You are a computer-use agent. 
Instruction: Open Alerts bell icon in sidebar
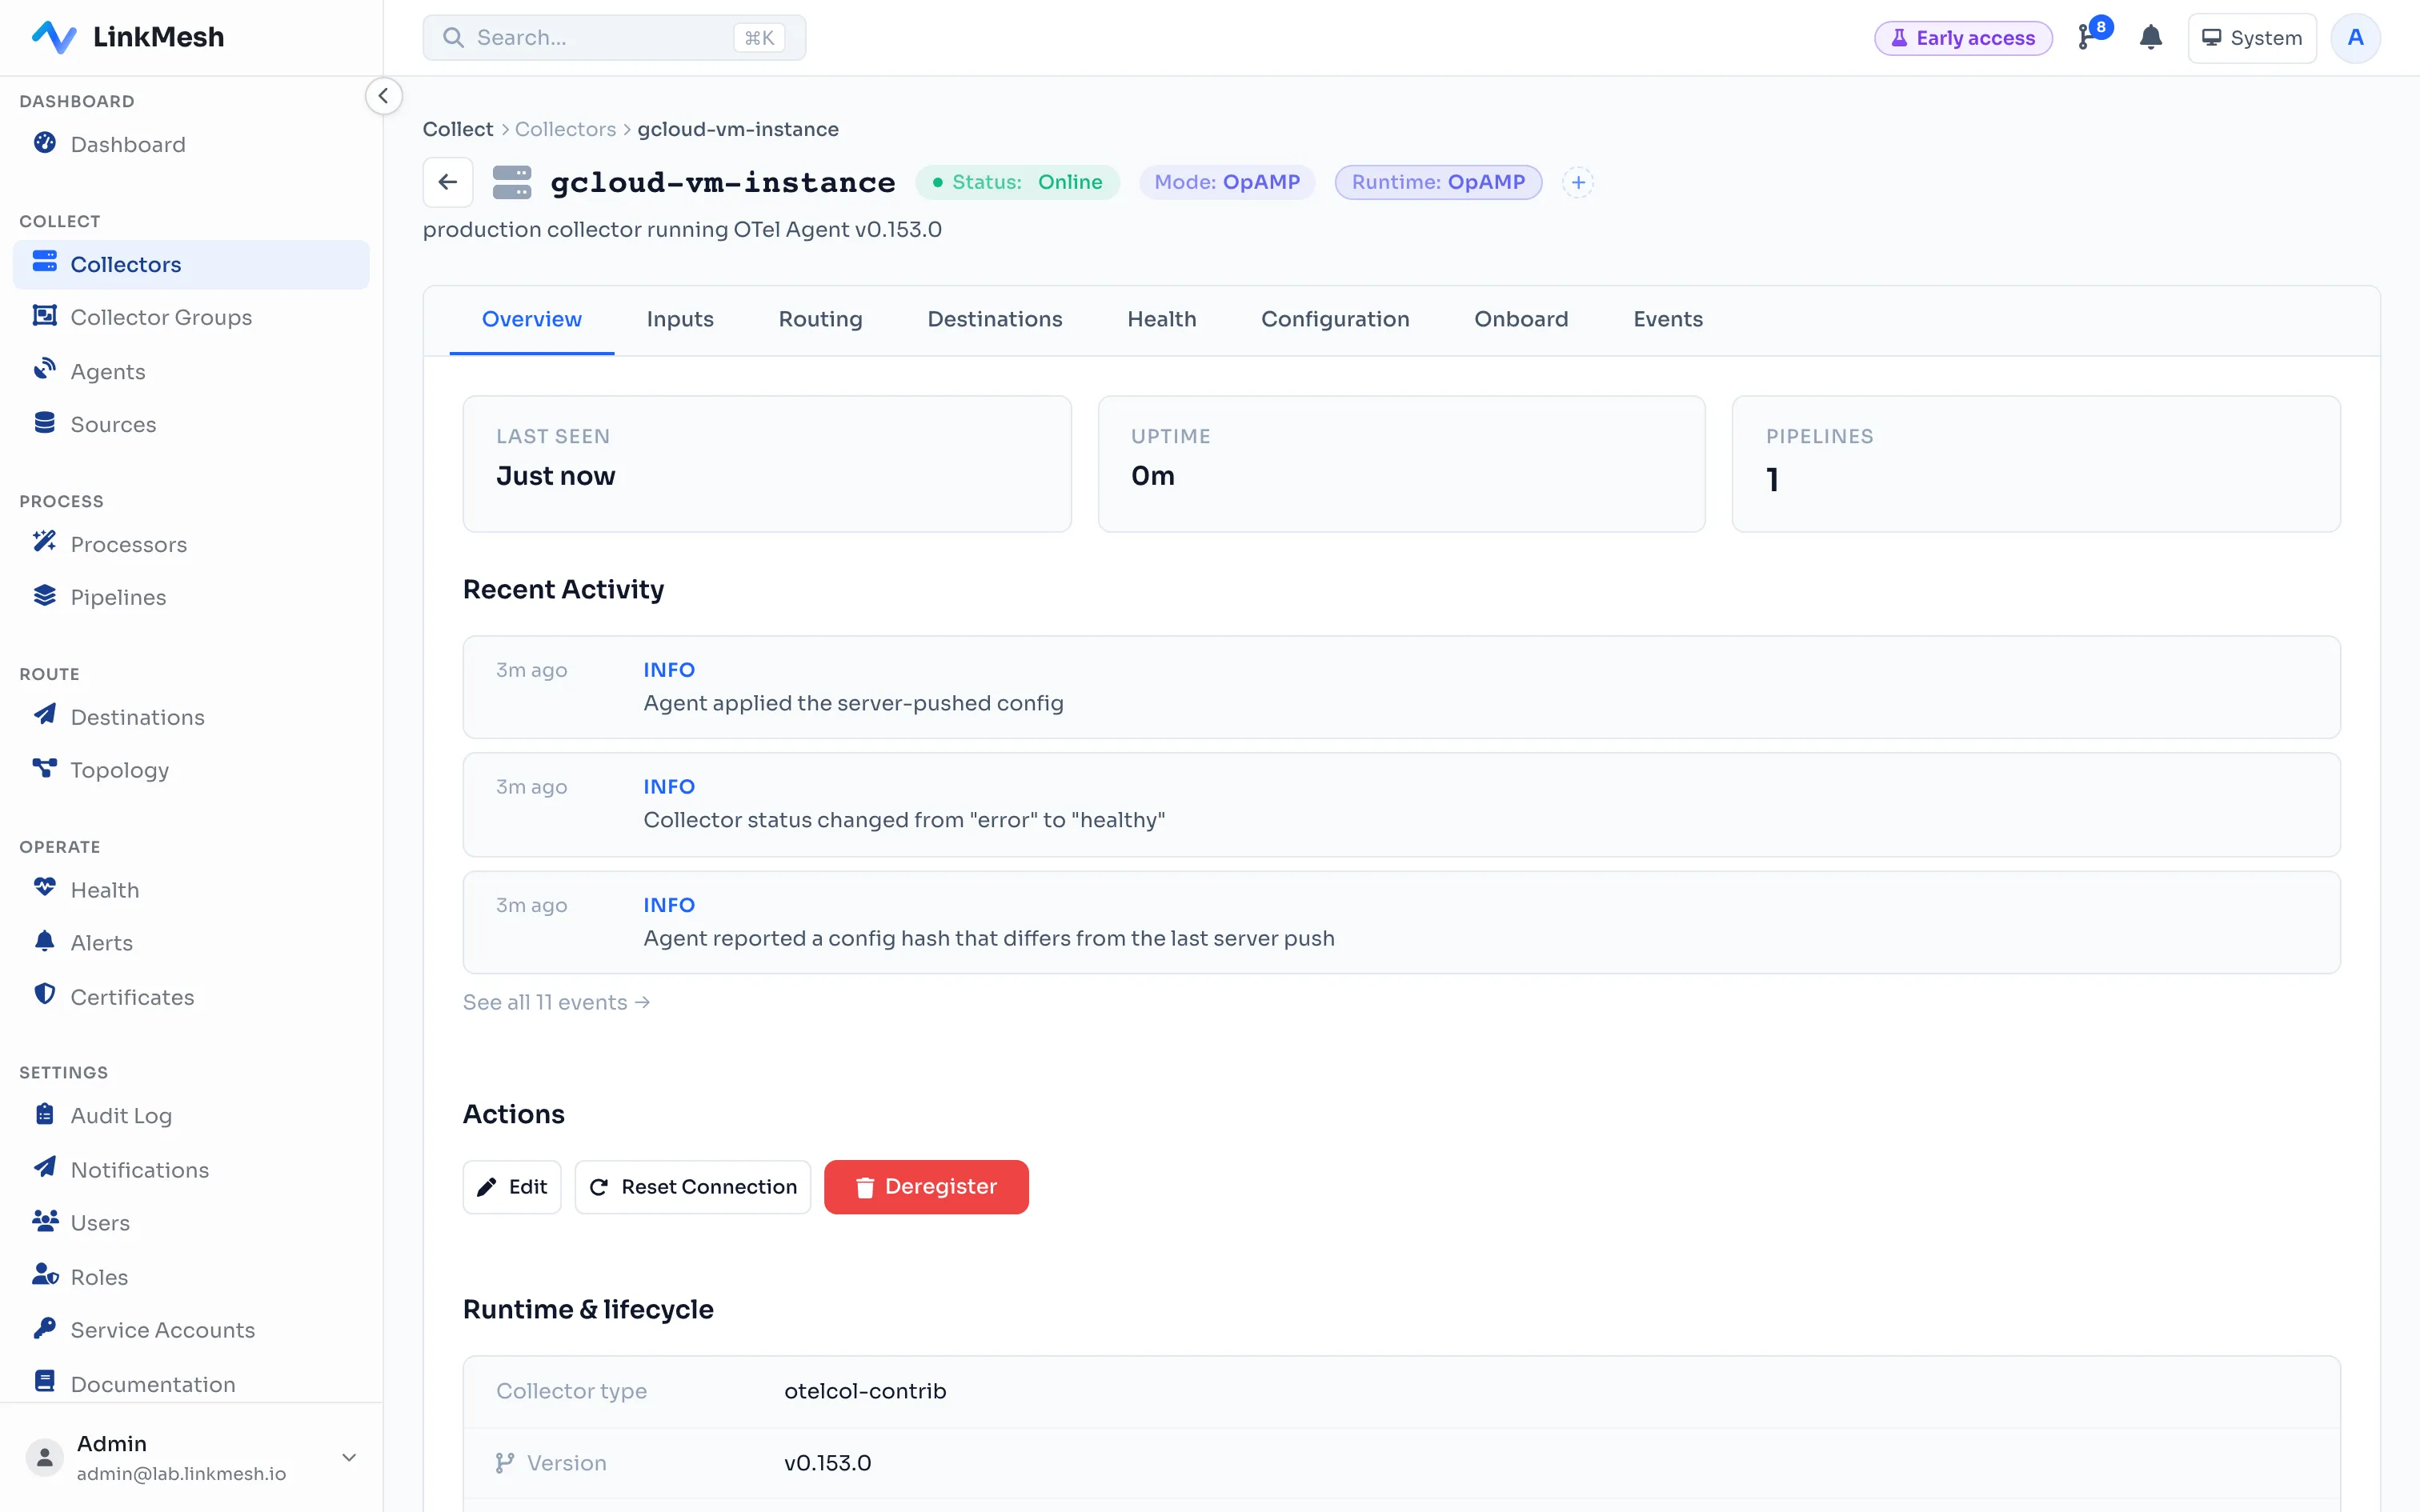(45, 941)
